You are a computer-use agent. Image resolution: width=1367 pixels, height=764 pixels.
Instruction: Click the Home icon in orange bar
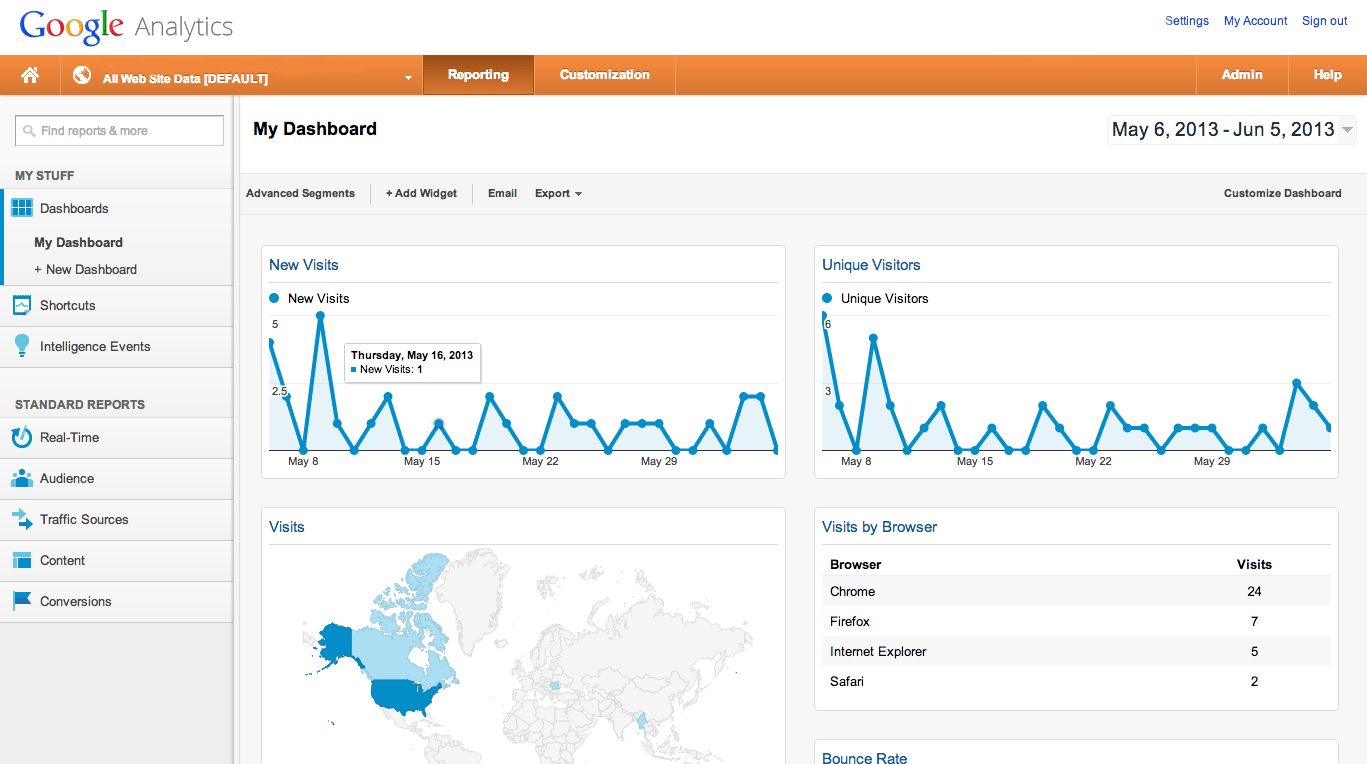pos(30,75)
